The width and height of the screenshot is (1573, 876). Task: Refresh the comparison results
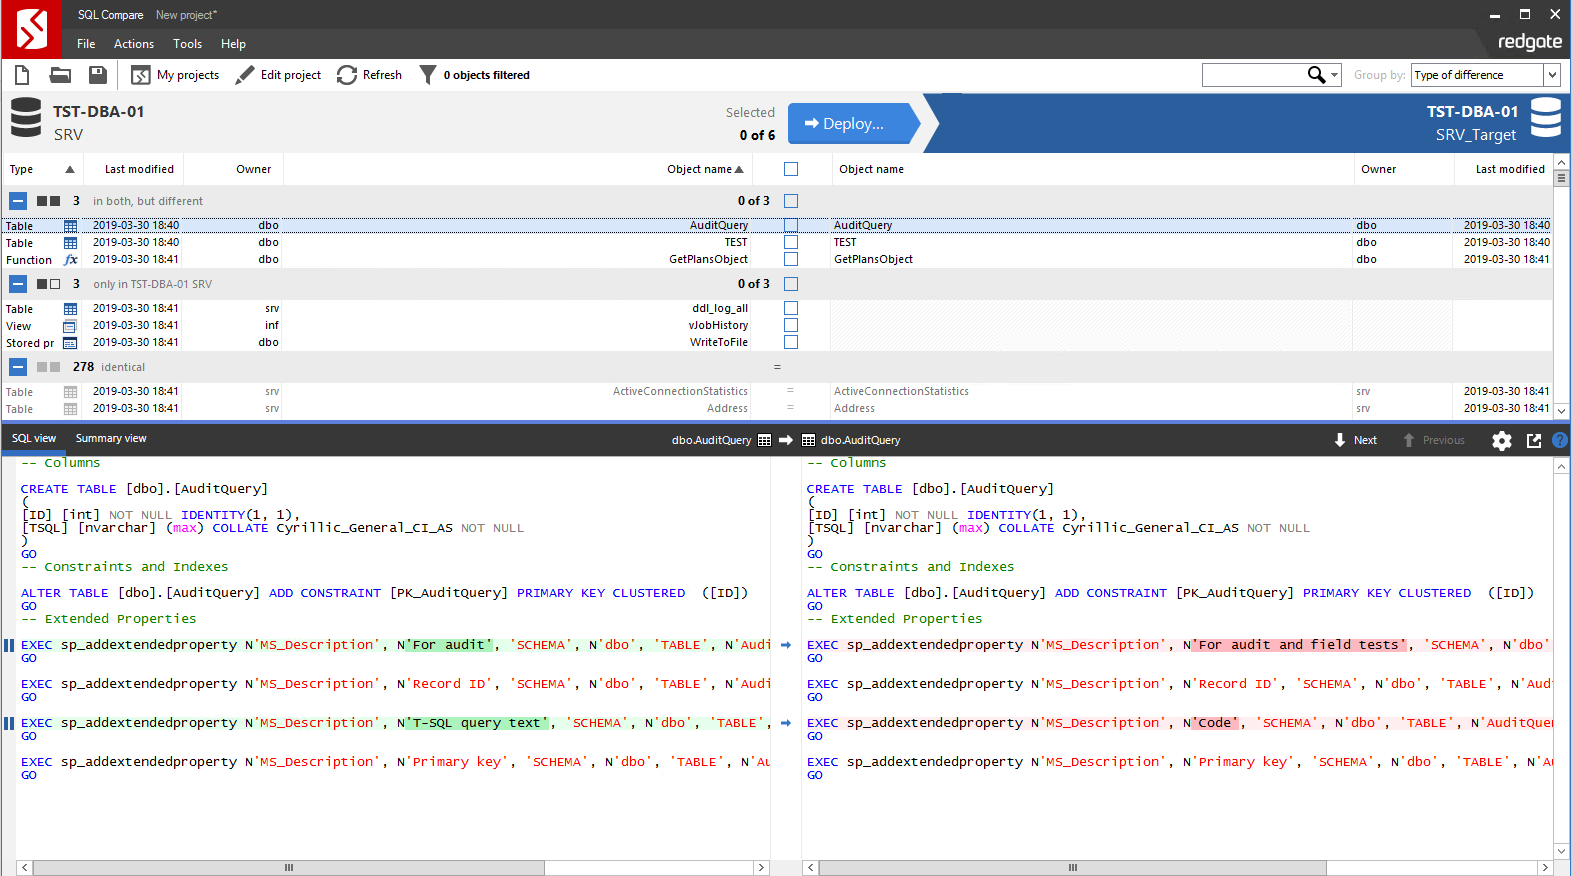point(370,75)
